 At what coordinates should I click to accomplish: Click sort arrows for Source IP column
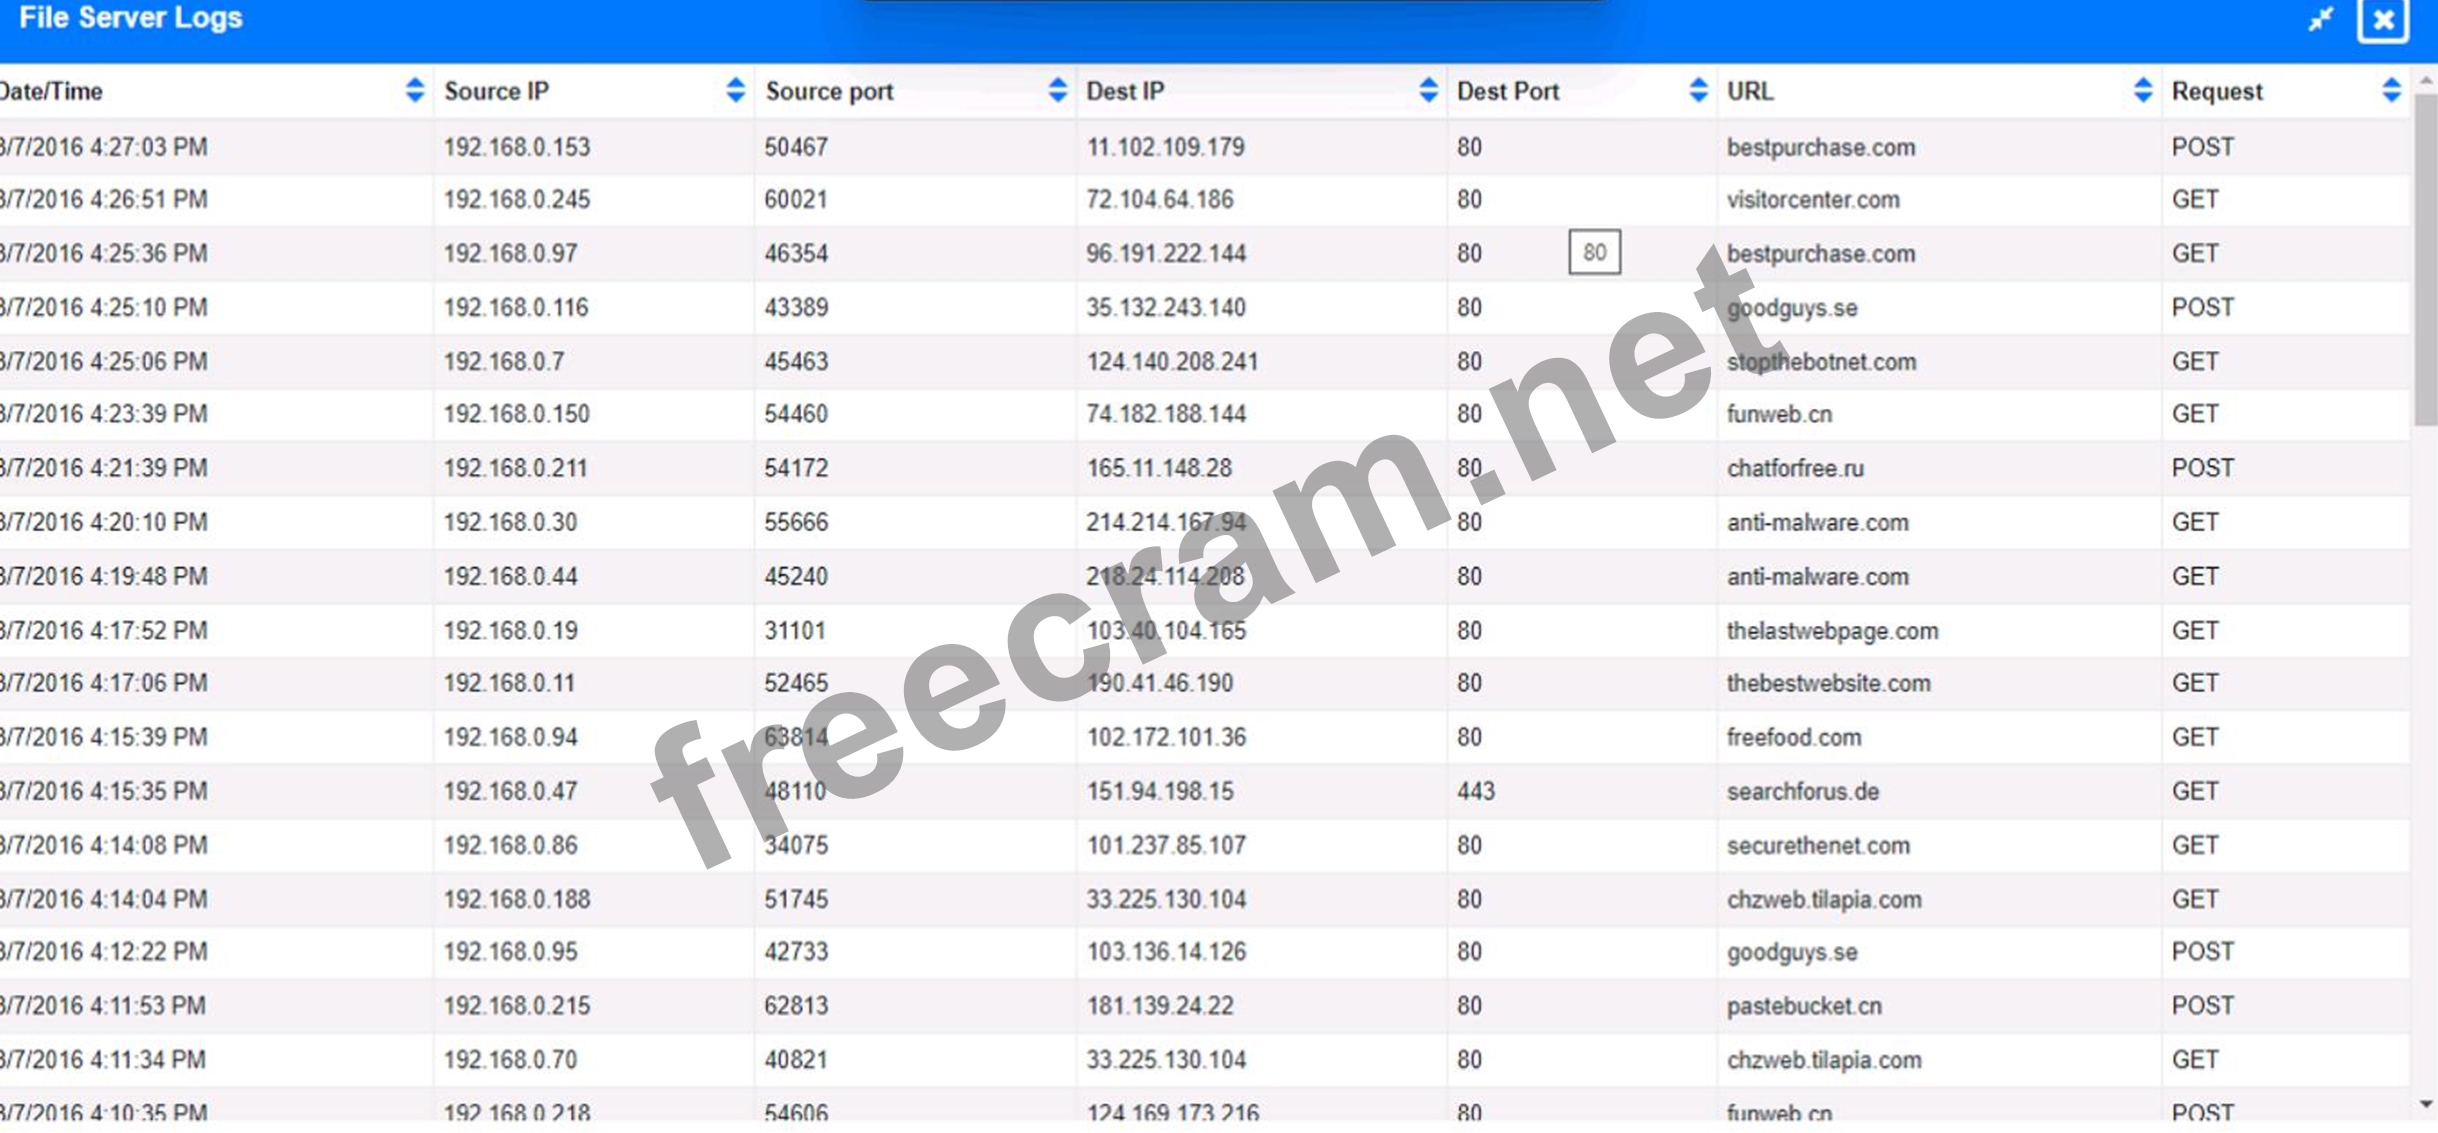735,90
